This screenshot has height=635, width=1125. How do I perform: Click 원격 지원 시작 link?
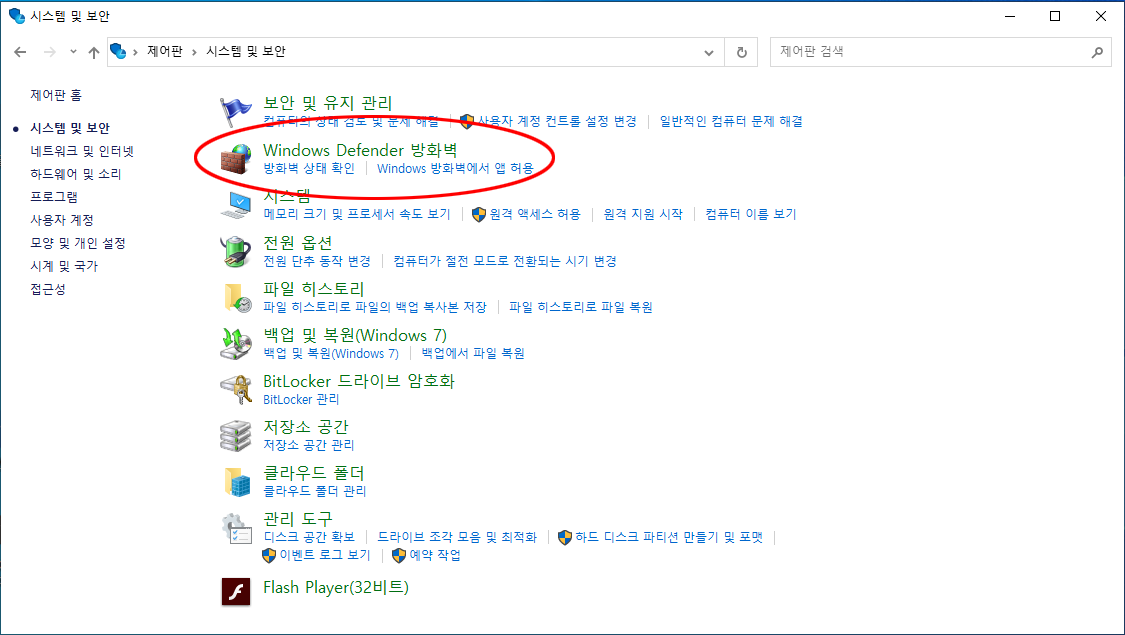[643, 214]
